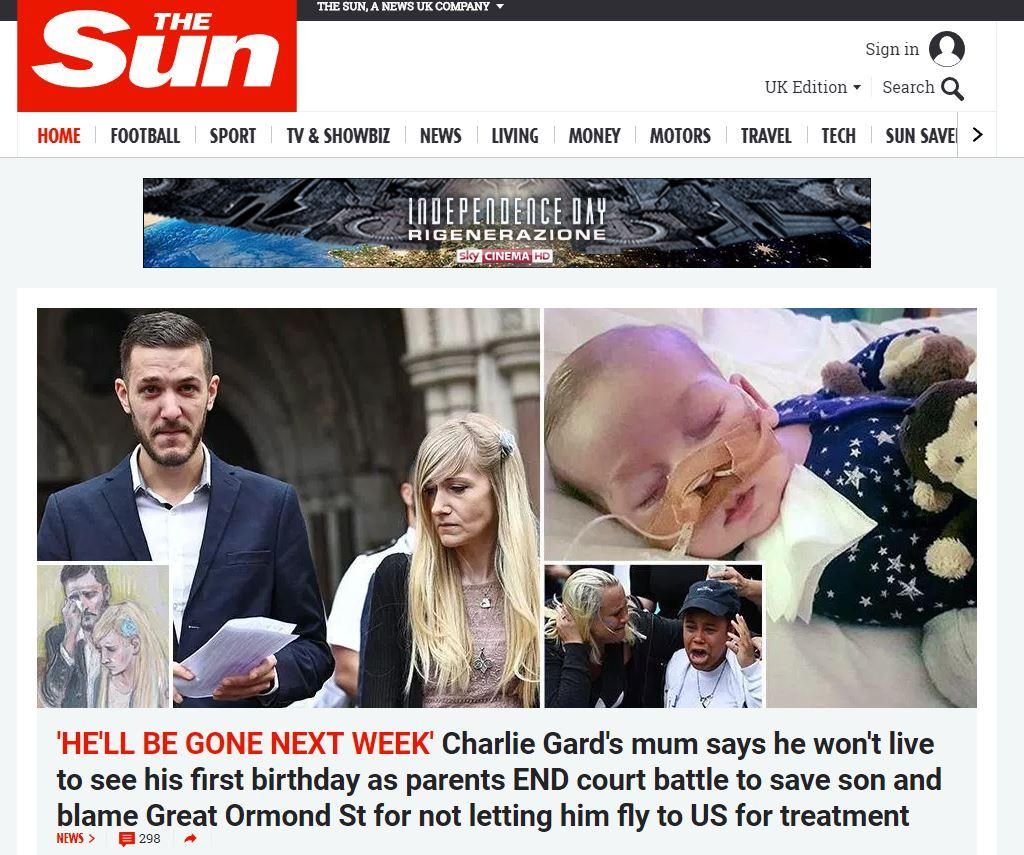The width and height of the screenshot is (1024, 855).
Task: Click the Sign in link
Action: coord(892,49)
